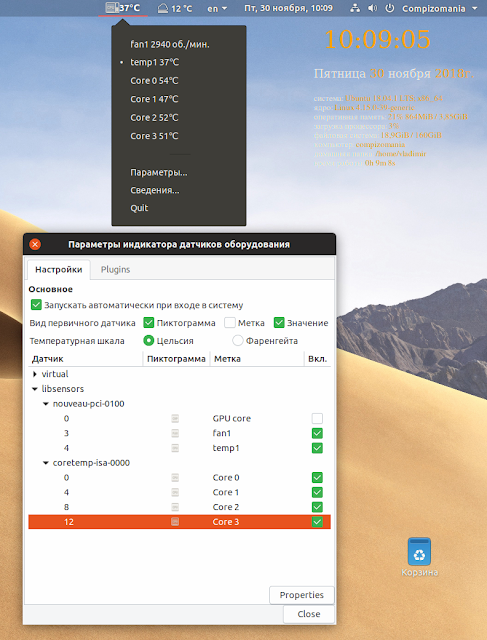Open the Compizomania user menu dropdown
The width and height of the screenshot is (487, 640).
click(x=440, y=8)
